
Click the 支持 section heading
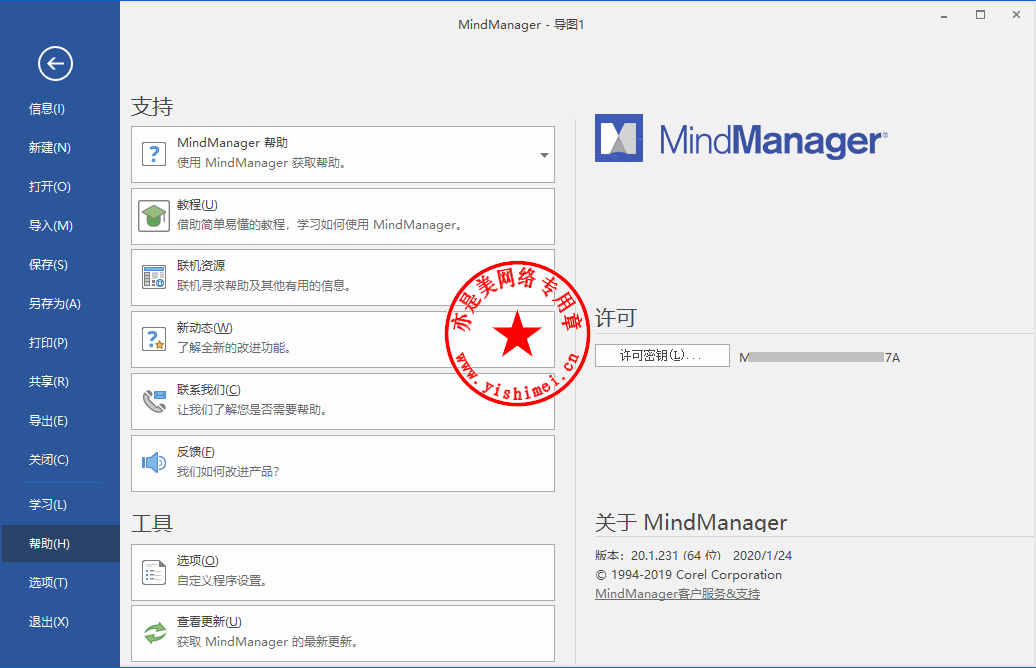pos(152,106)
